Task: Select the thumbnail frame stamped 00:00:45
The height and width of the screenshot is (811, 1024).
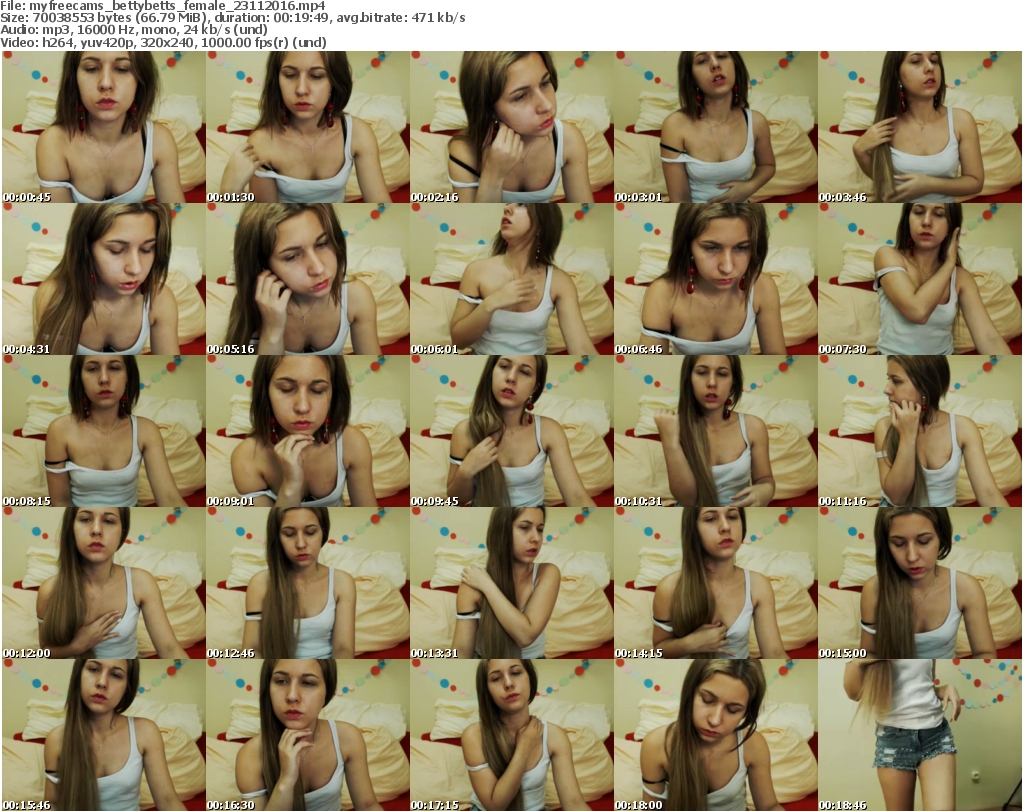Action: click(x=104, y=127)
